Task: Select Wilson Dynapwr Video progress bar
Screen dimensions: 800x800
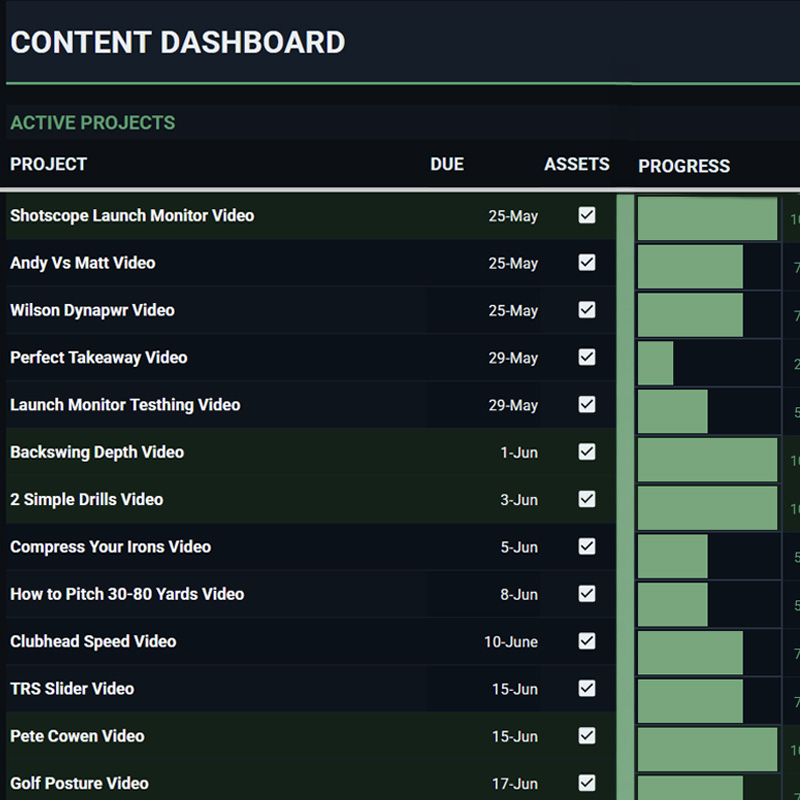Action: (690, 315)
